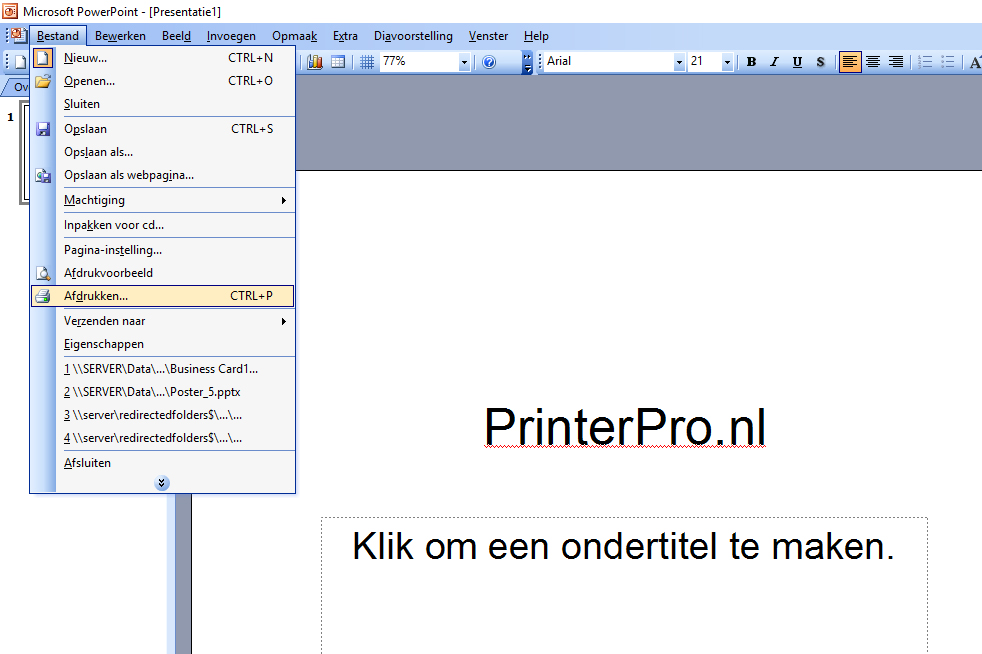982x654 pixels.
Task: Click the font size value field
Action: tap(705, 61)
